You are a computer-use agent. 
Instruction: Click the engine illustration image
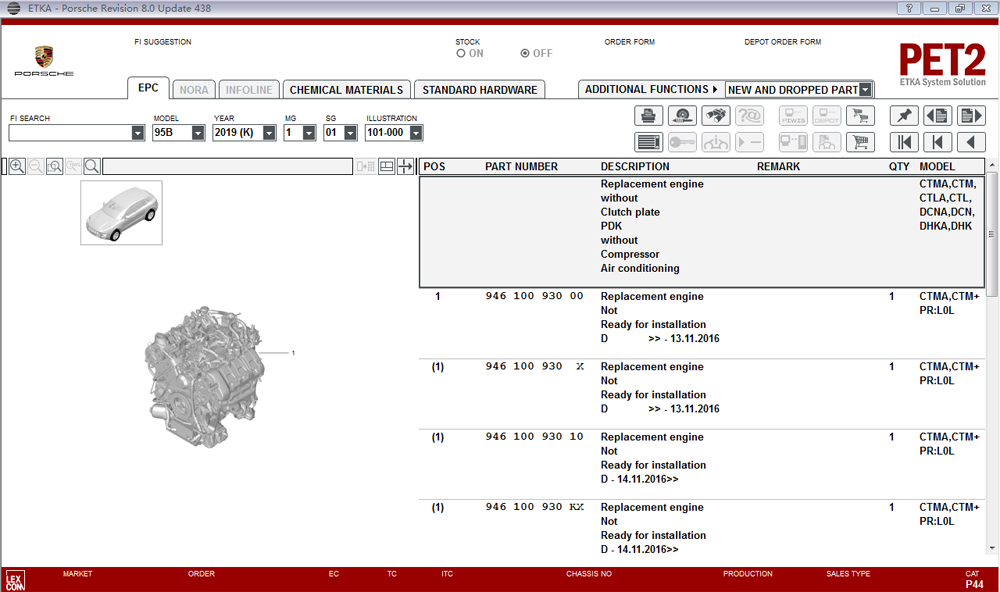pos(204,376)
